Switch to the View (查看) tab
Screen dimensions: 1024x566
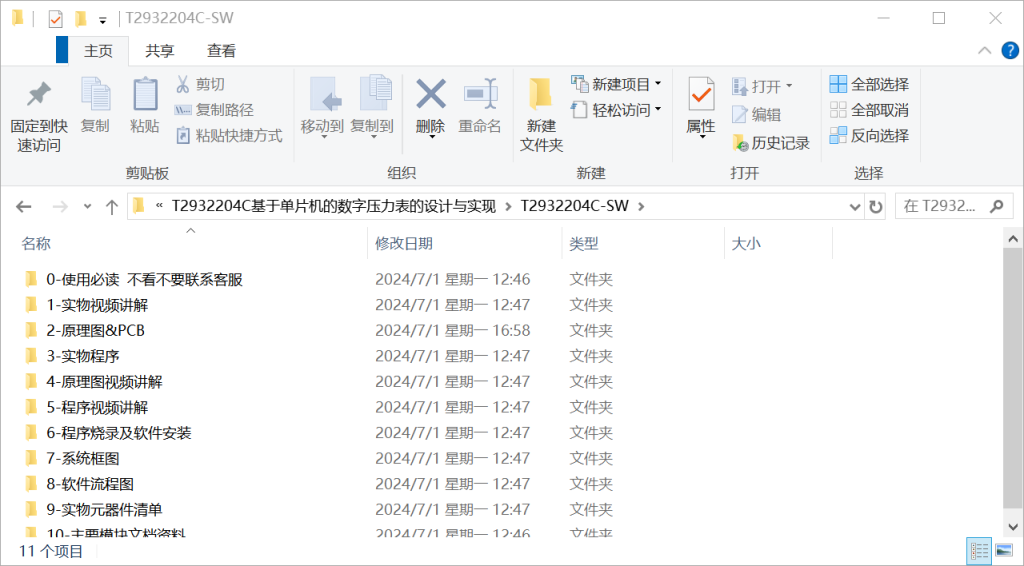click(x=221, y=51)
